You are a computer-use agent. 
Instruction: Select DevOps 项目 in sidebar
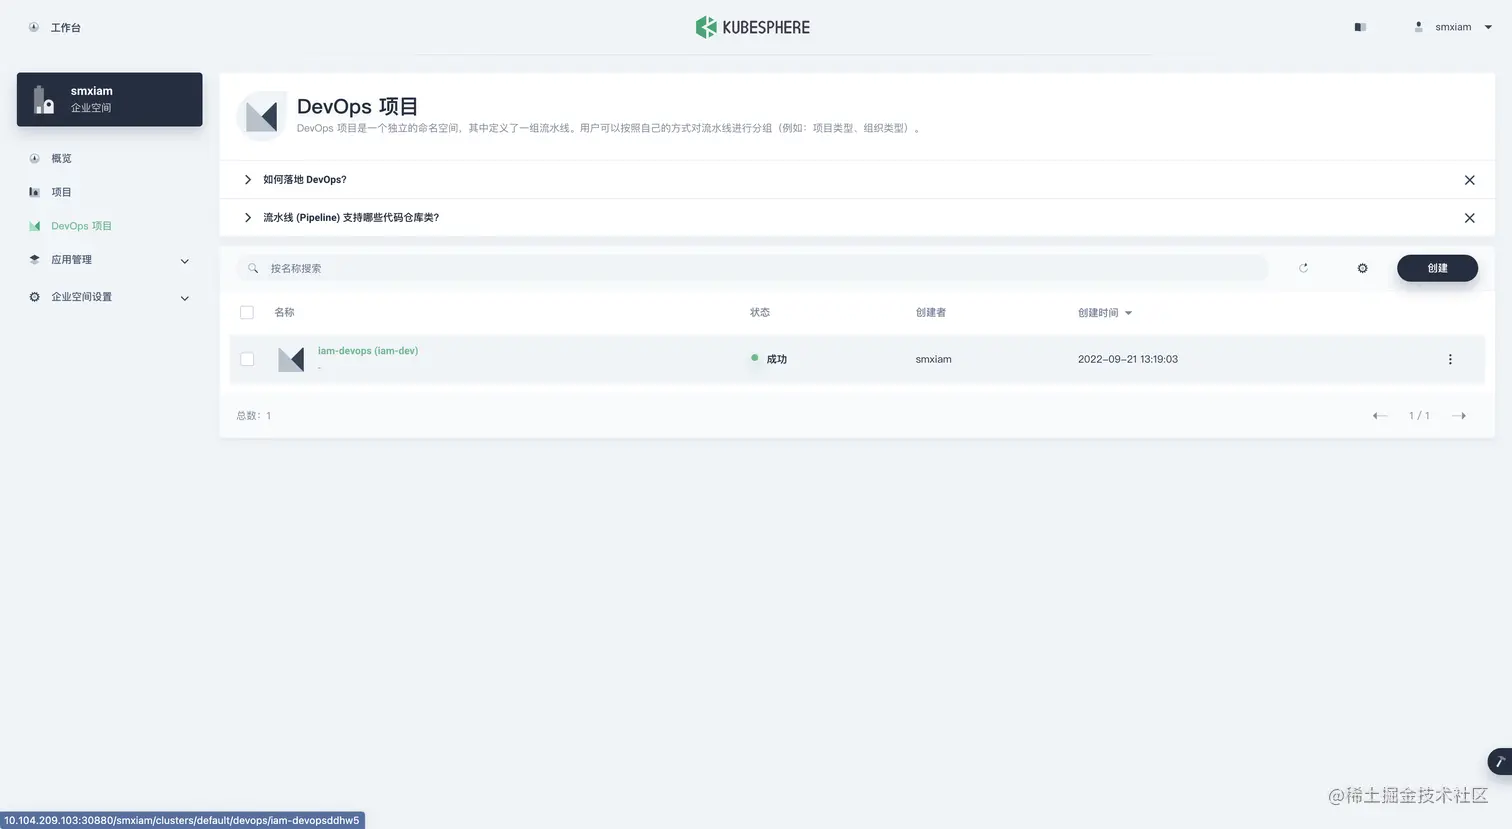[x=81, y=226]
